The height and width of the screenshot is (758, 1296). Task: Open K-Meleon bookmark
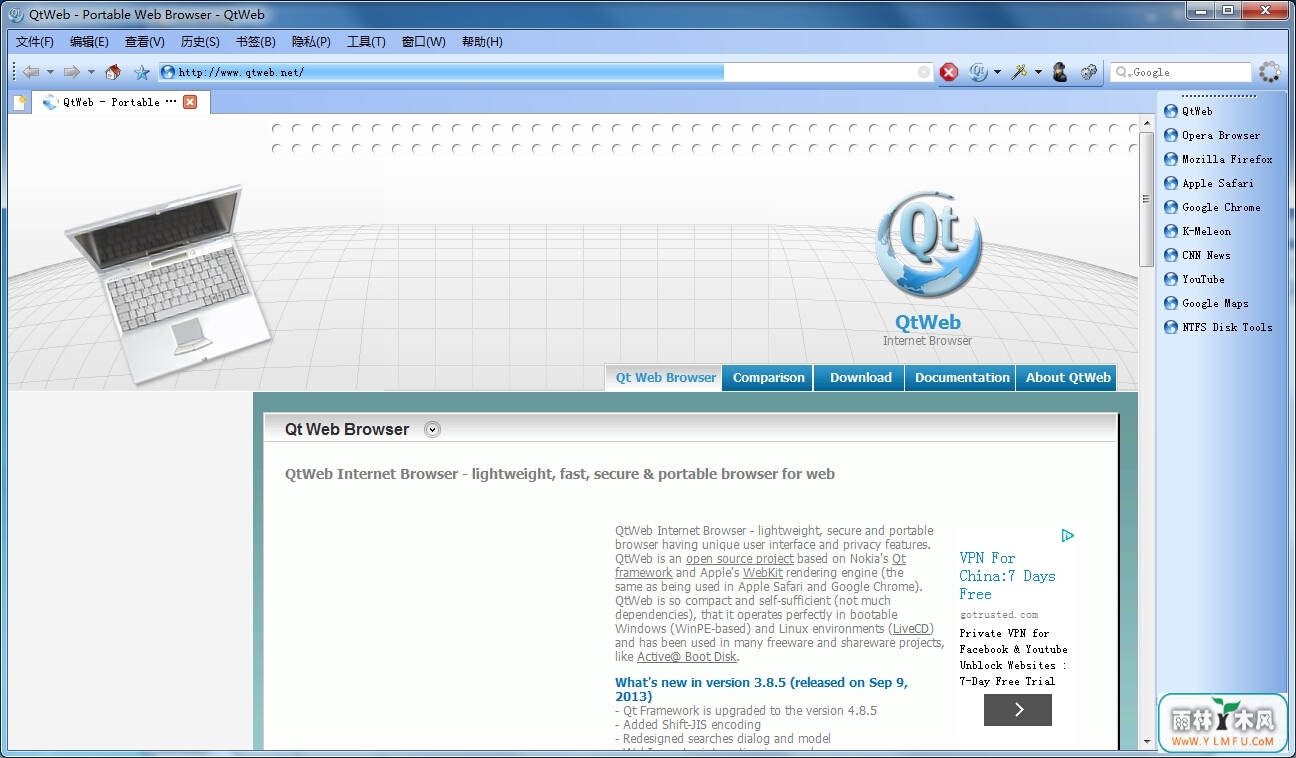[x=1198, y=231]
